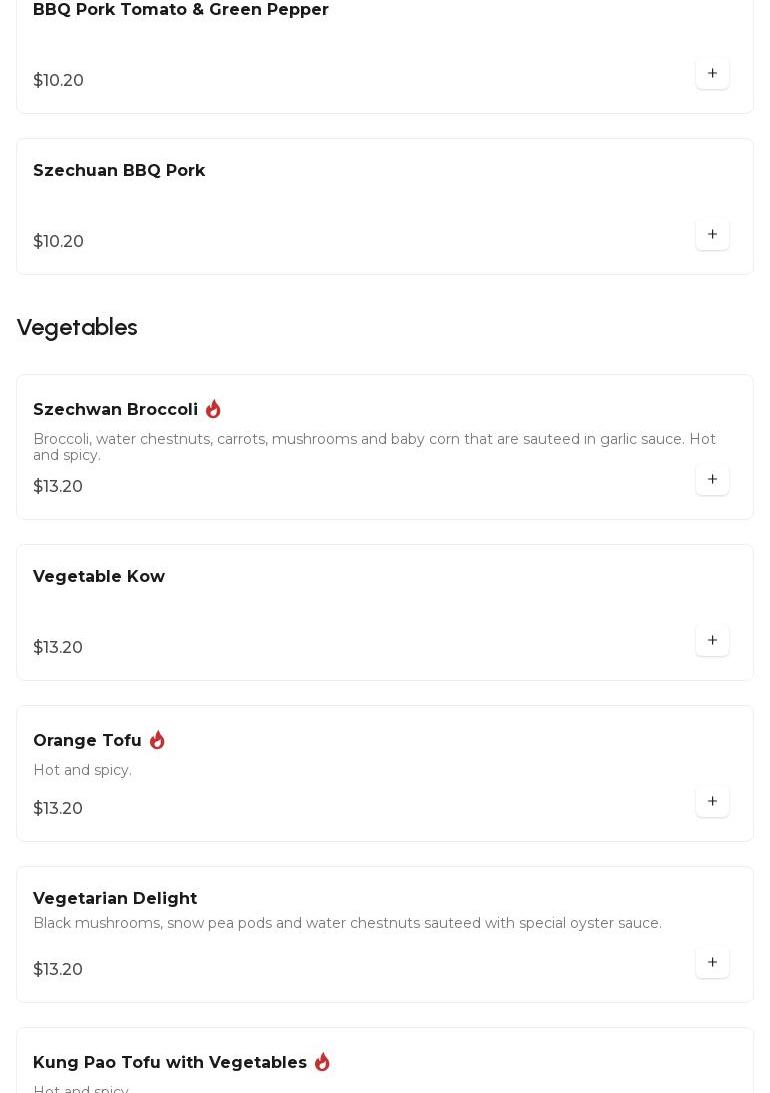This screenshot has height=1093, width=770.
Task: Click the Vegetables section heading
Action: click(77, 327)
